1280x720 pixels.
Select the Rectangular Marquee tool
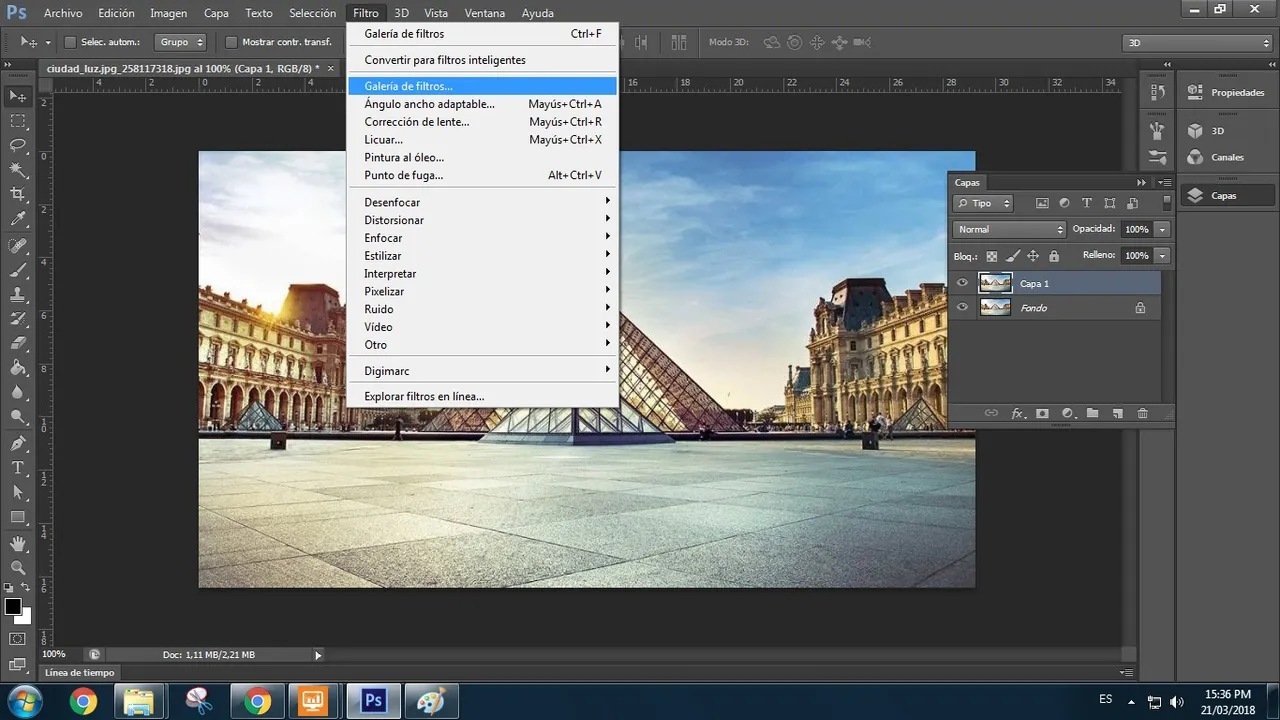point(18,121)
